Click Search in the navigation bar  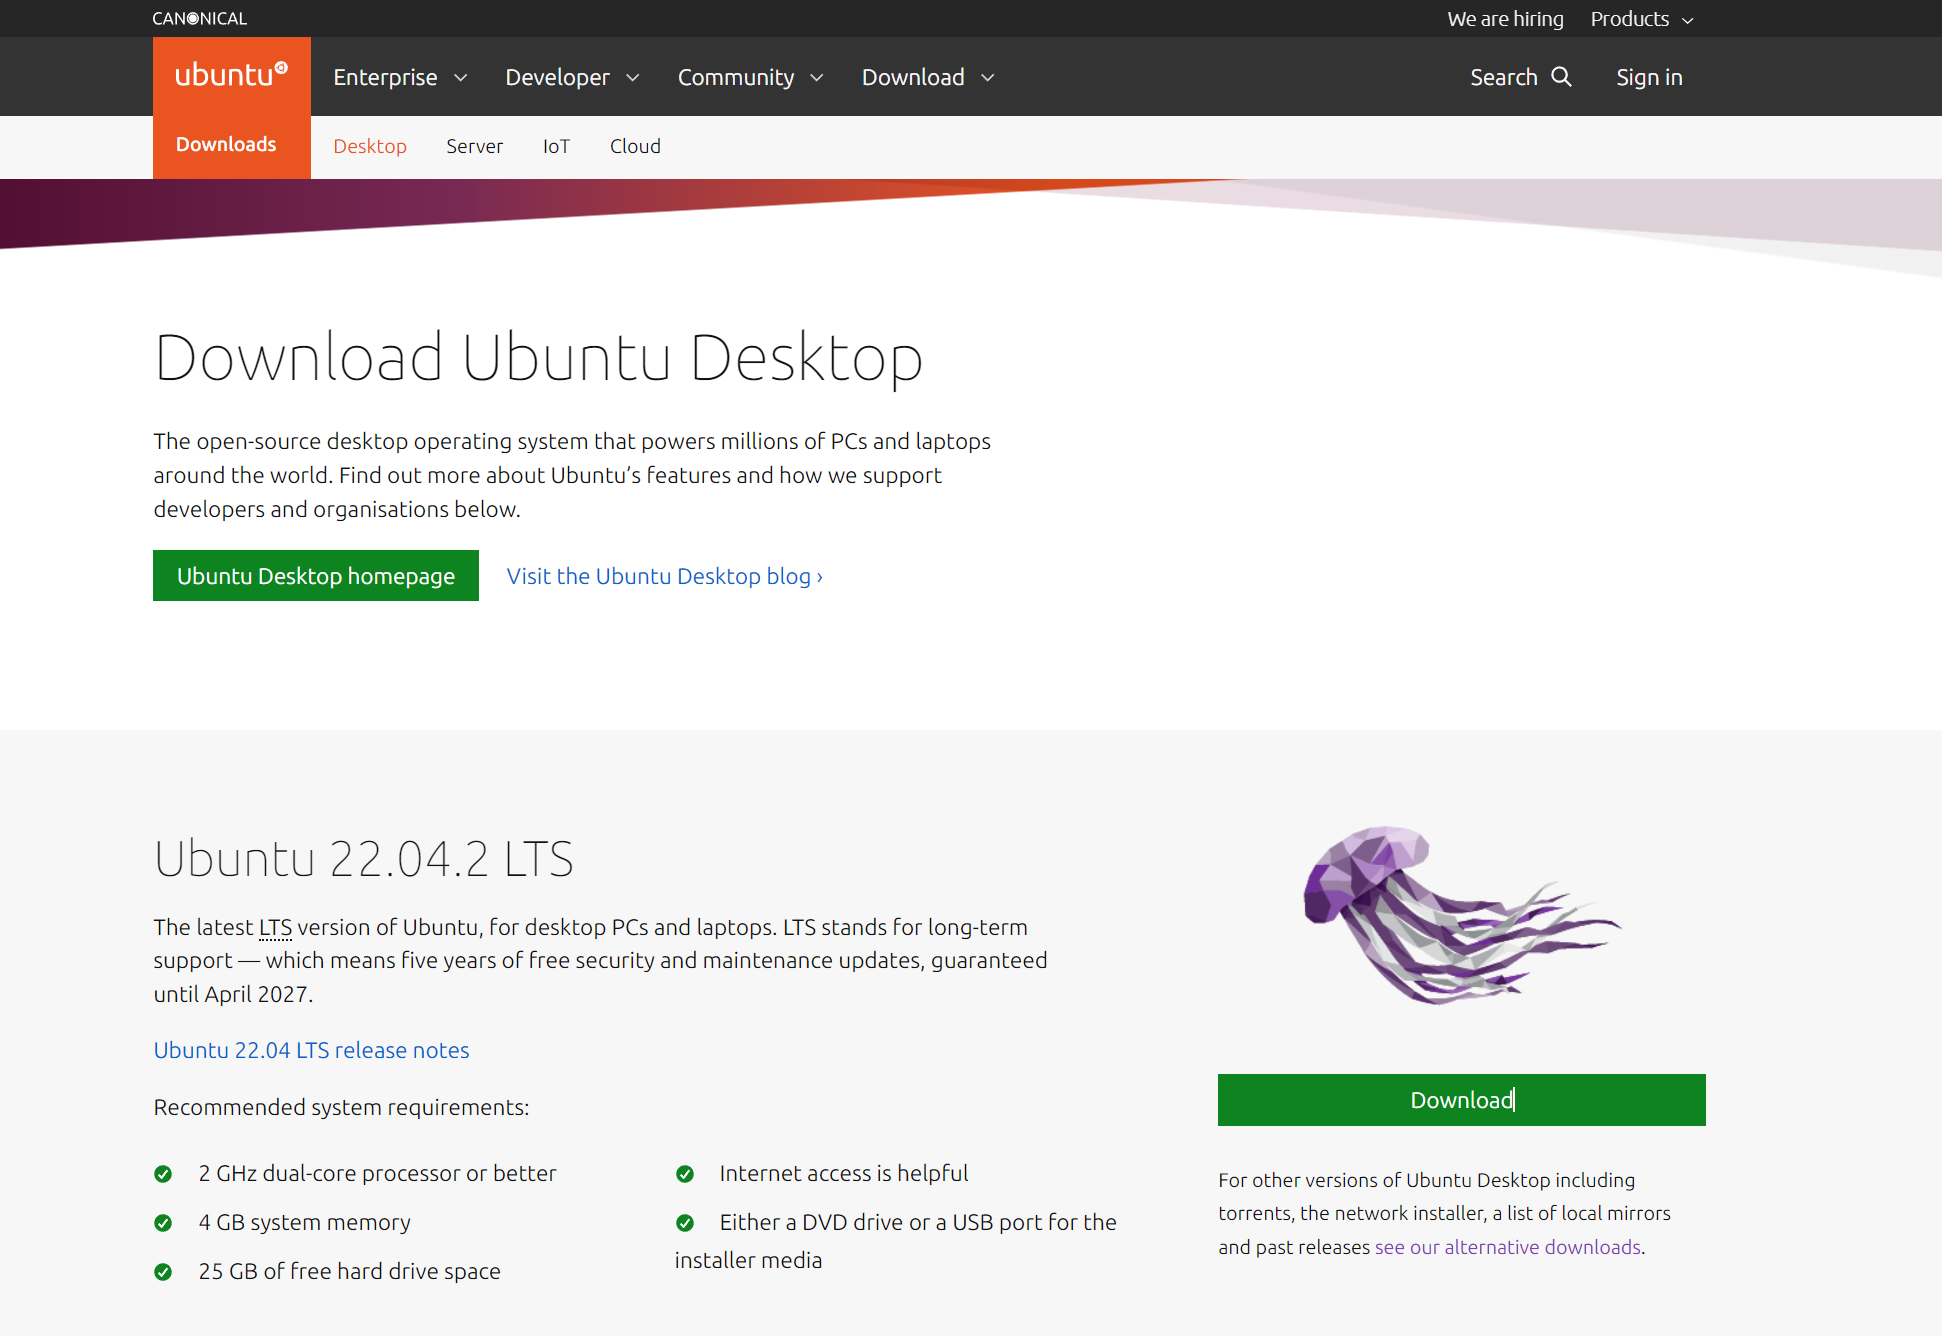click(1520, 77)
